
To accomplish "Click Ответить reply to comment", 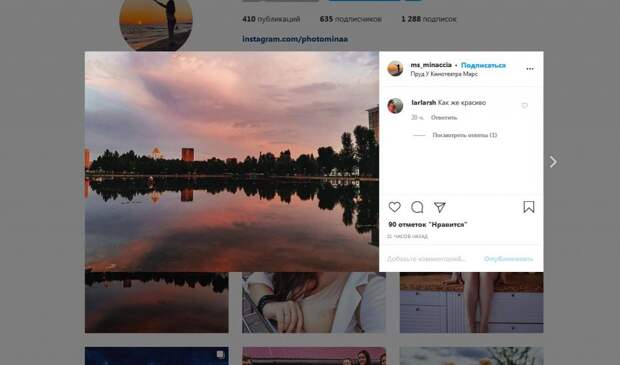I will (444, 117).
